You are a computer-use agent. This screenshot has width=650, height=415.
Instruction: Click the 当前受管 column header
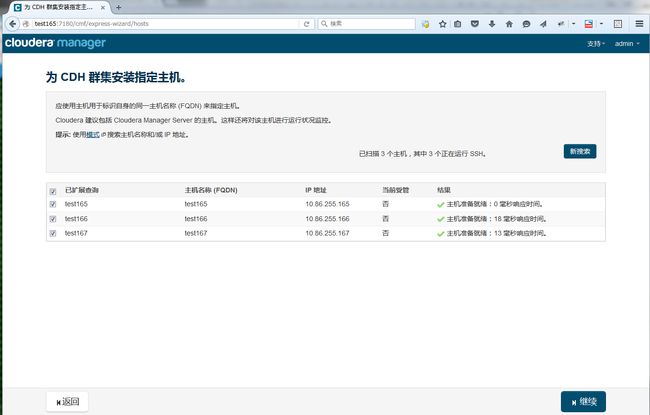tap(395, 190)
